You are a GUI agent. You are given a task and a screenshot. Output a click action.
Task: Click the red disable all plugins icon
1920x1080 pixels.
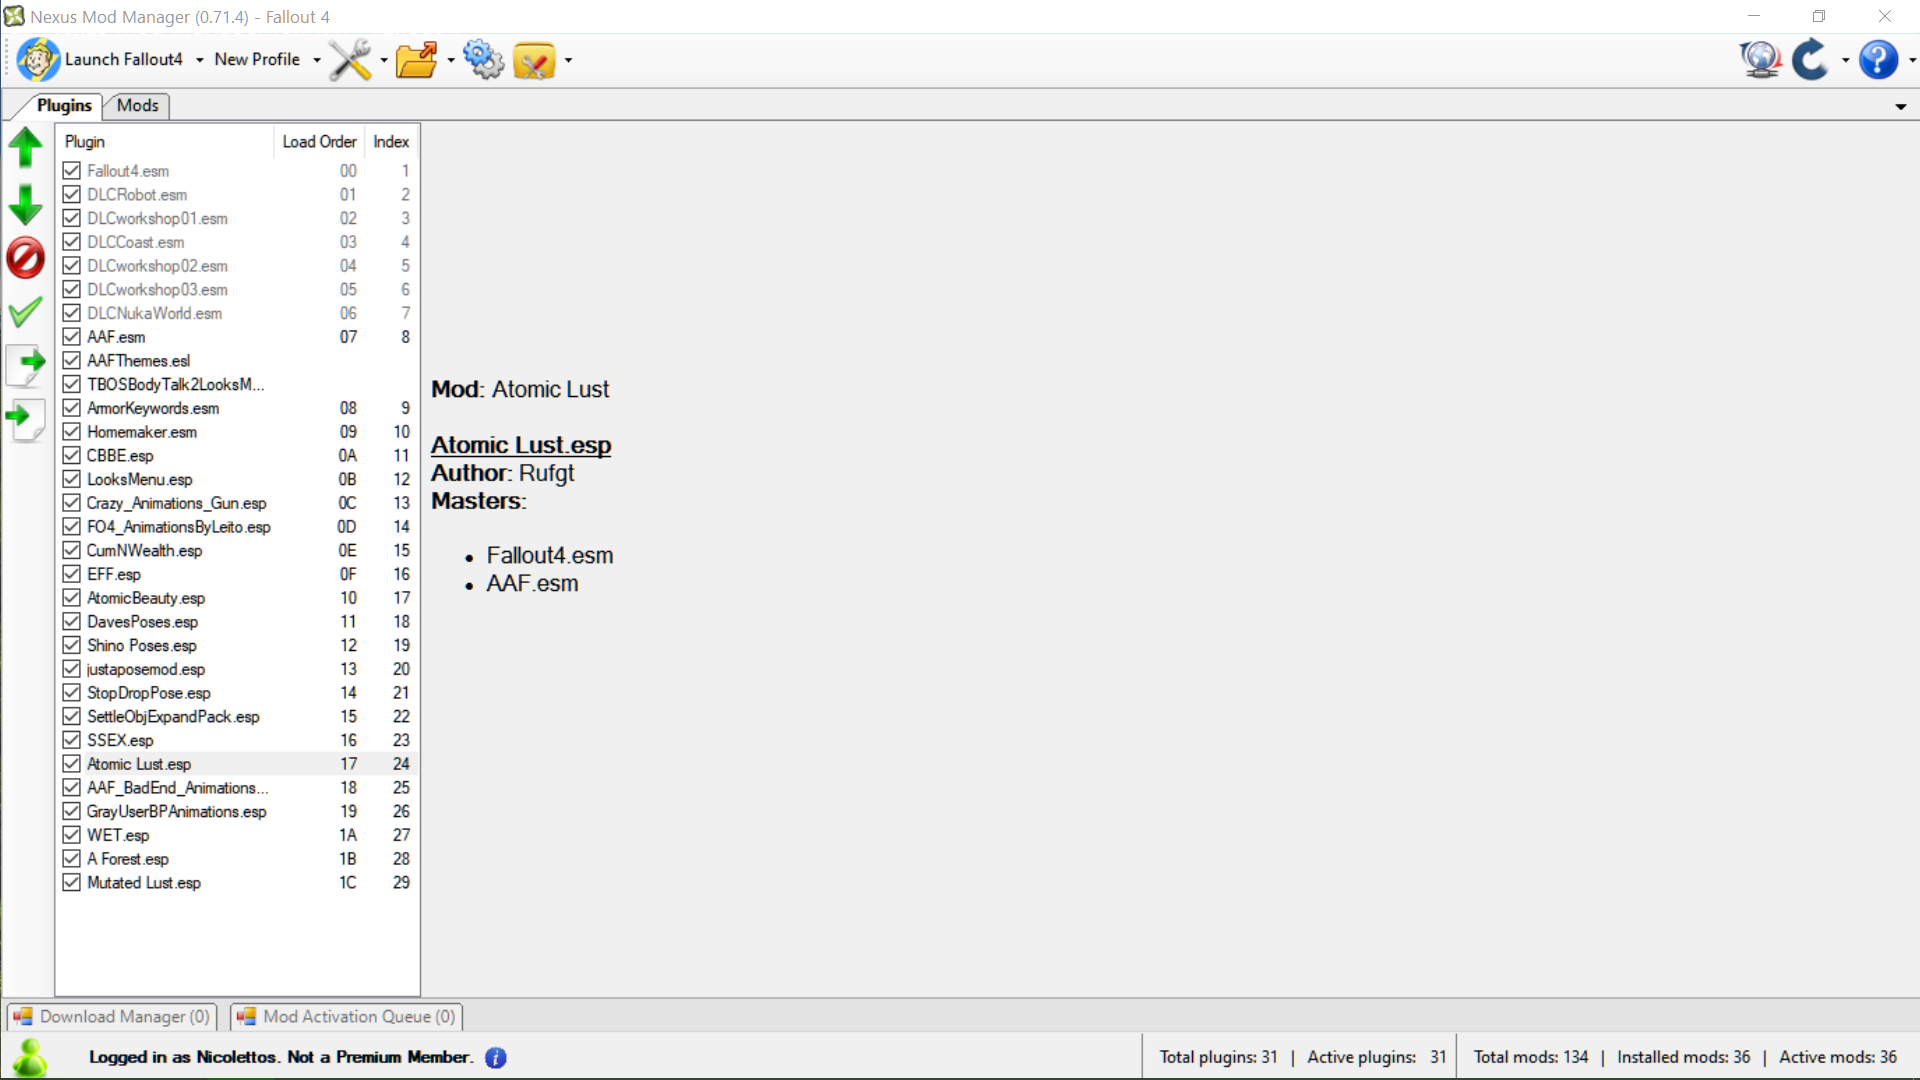tap(26, 258)
